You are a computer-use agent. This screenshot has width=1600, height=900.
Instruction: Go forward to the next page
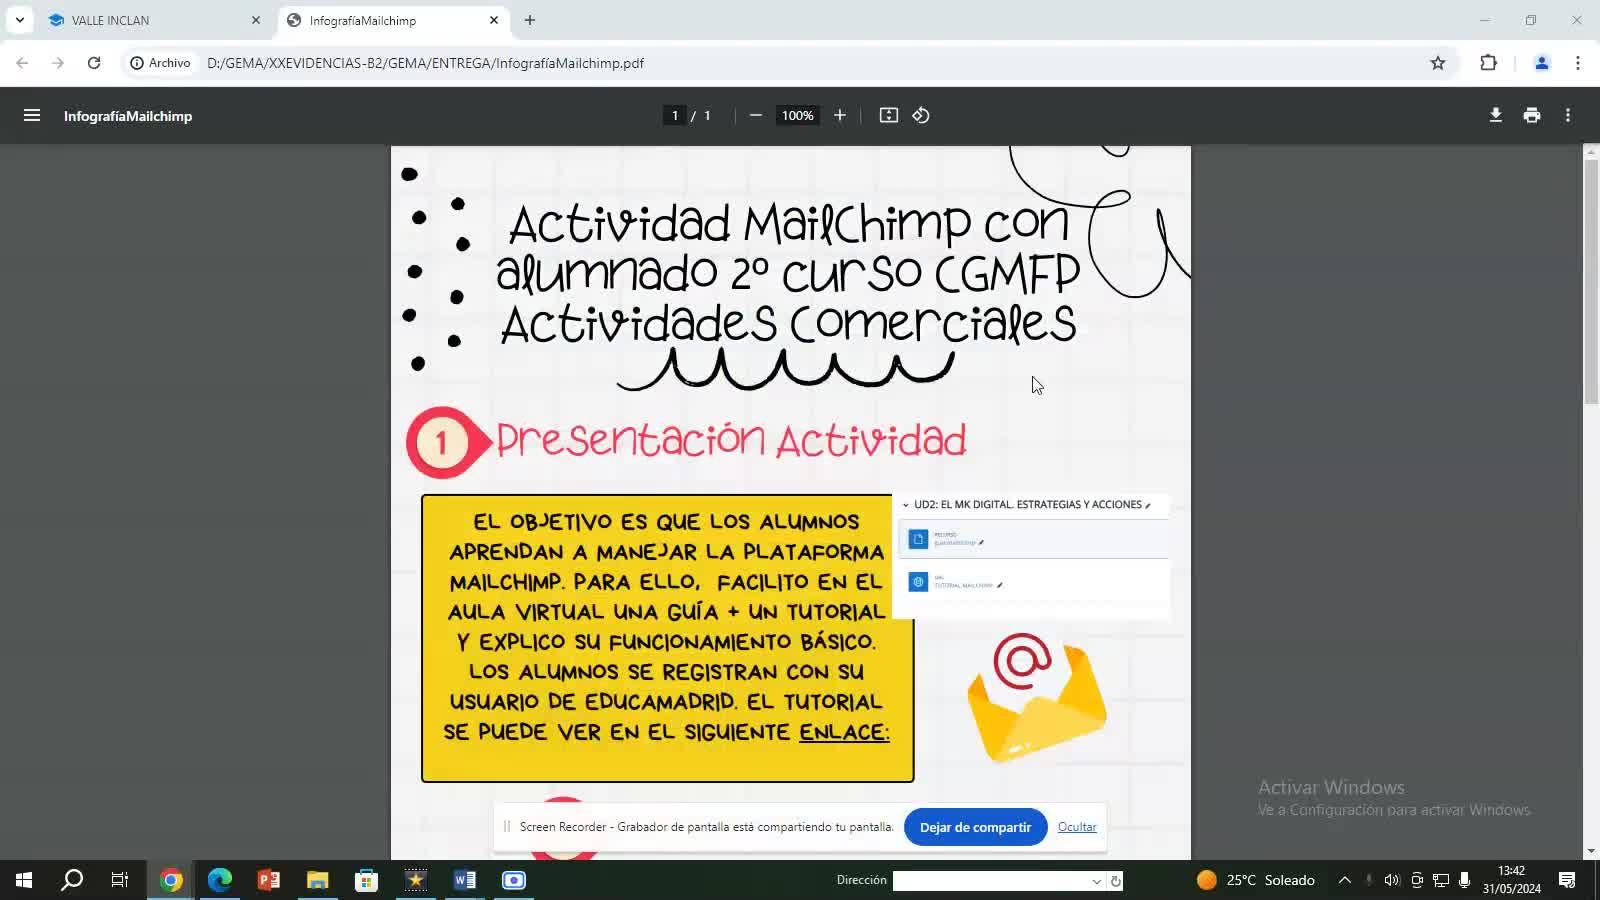58,63
